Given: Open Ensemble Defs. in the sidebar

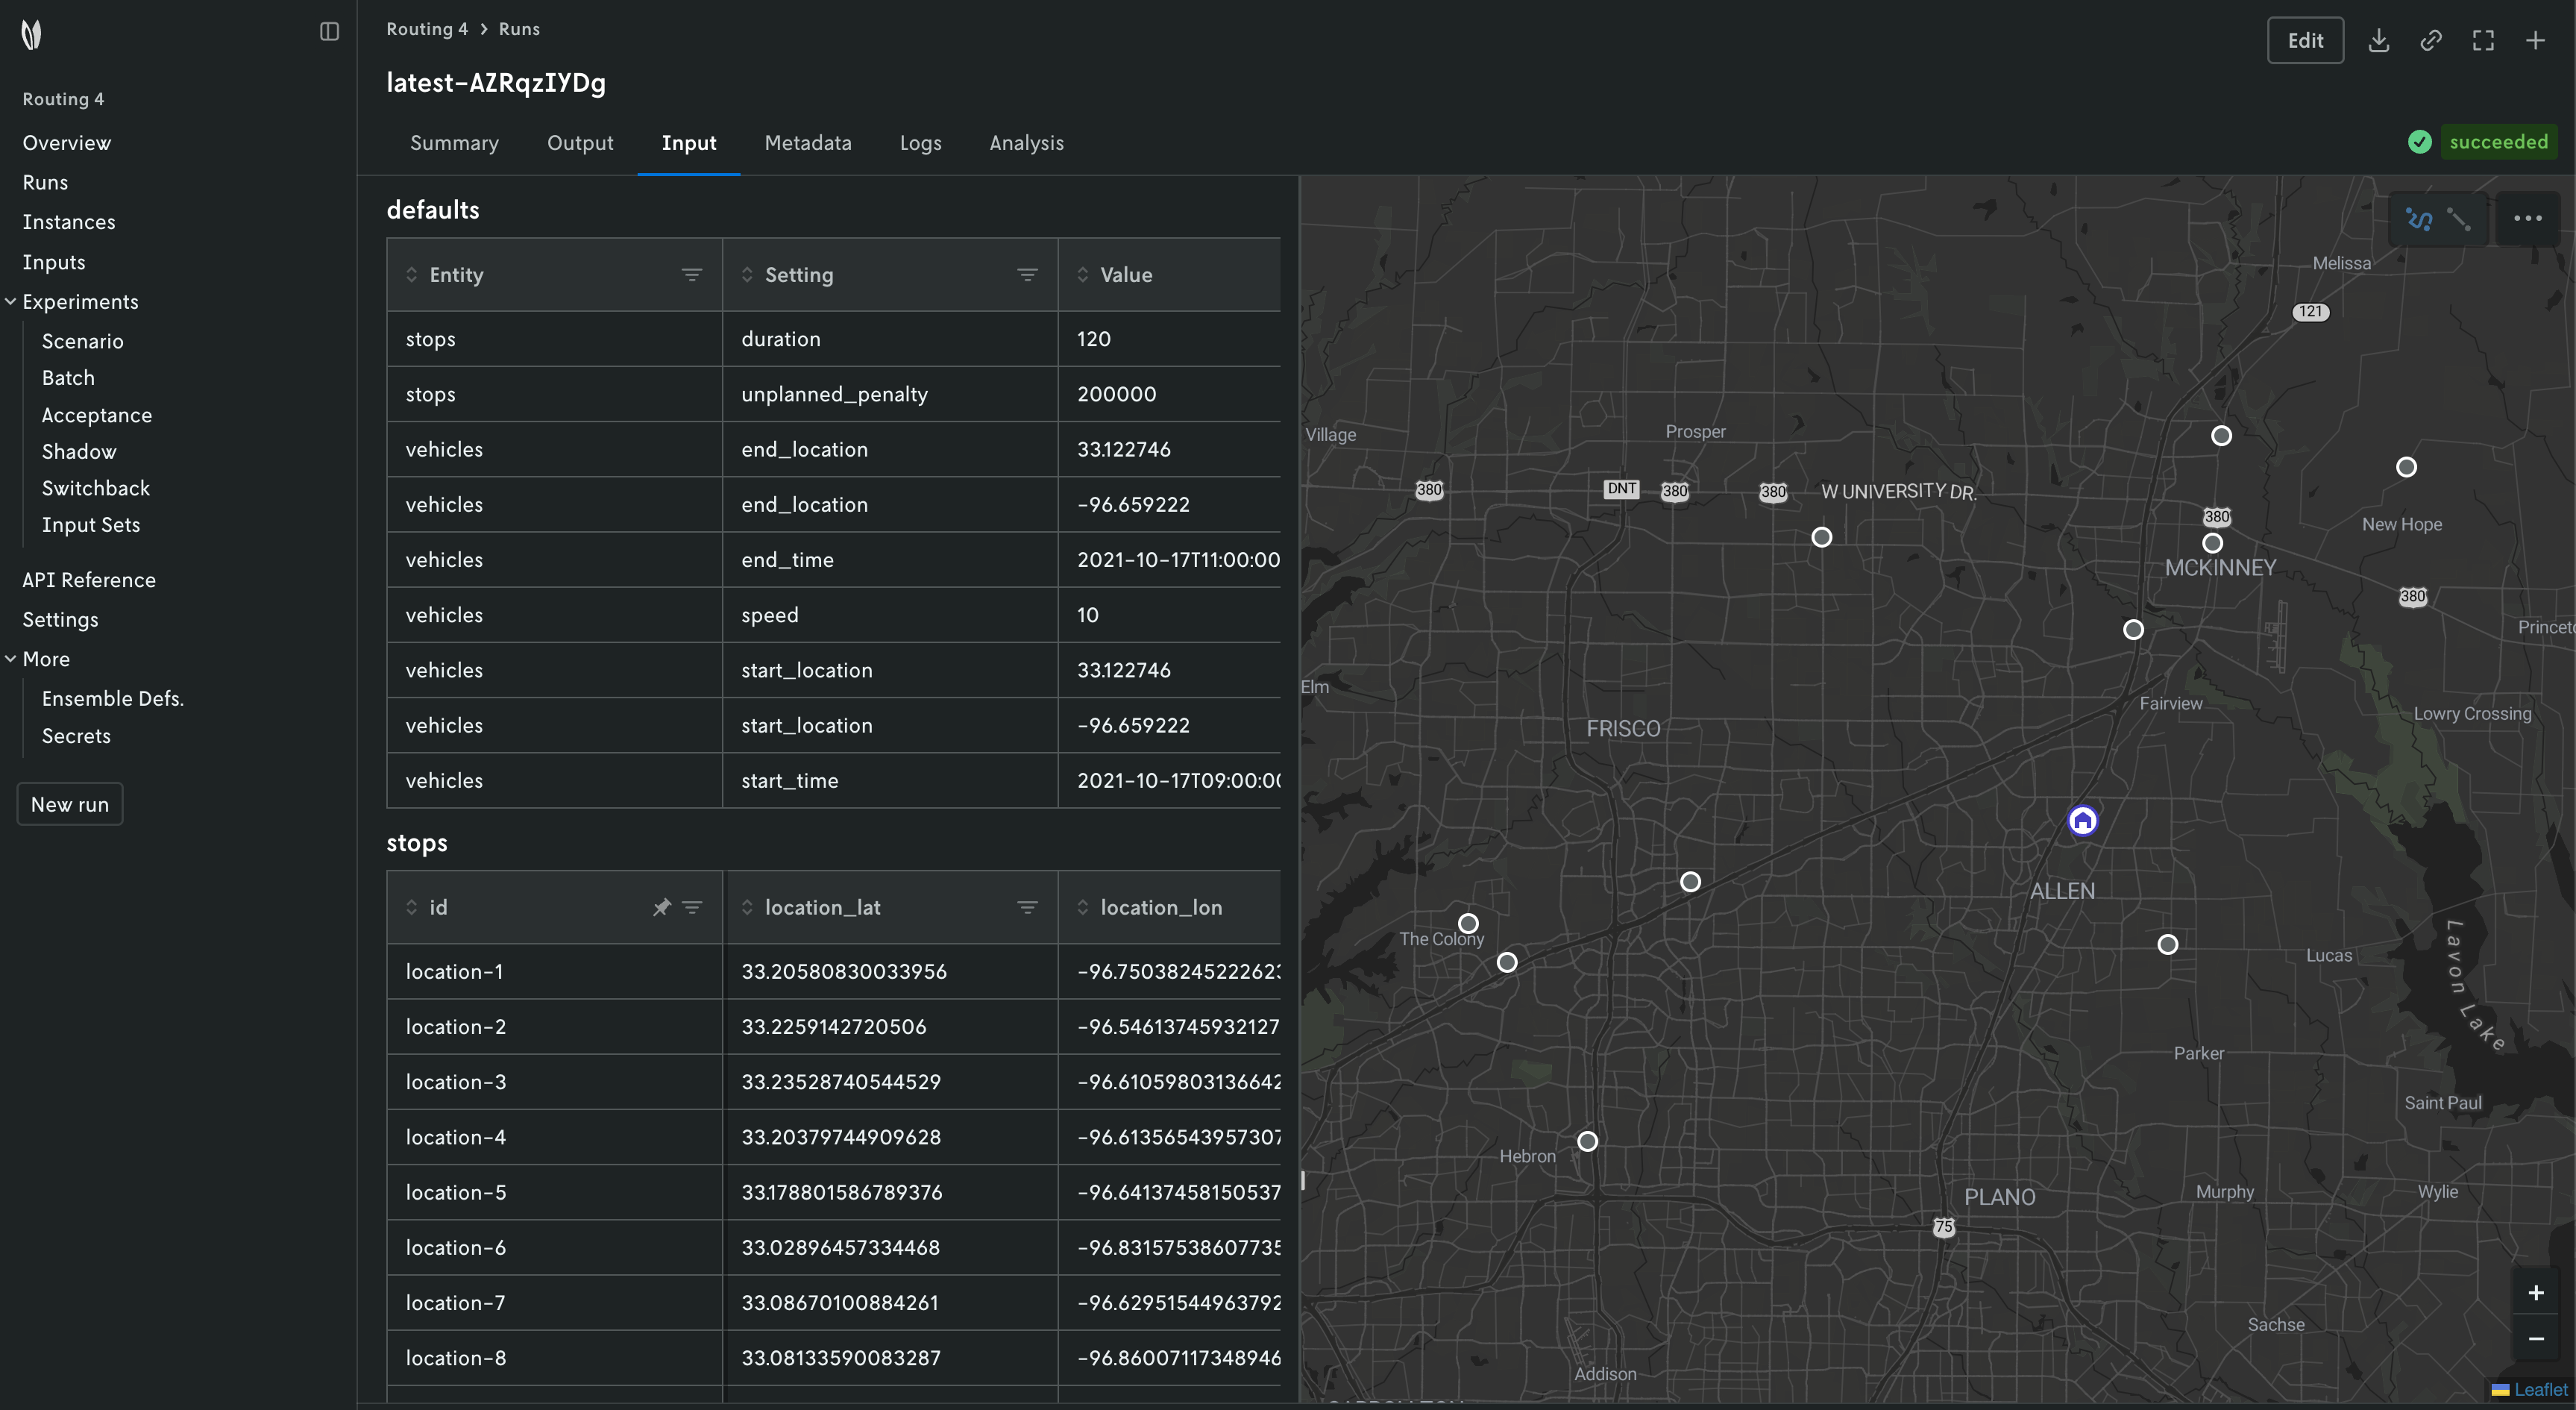Looking at the screenshot, I should point(113,699).
